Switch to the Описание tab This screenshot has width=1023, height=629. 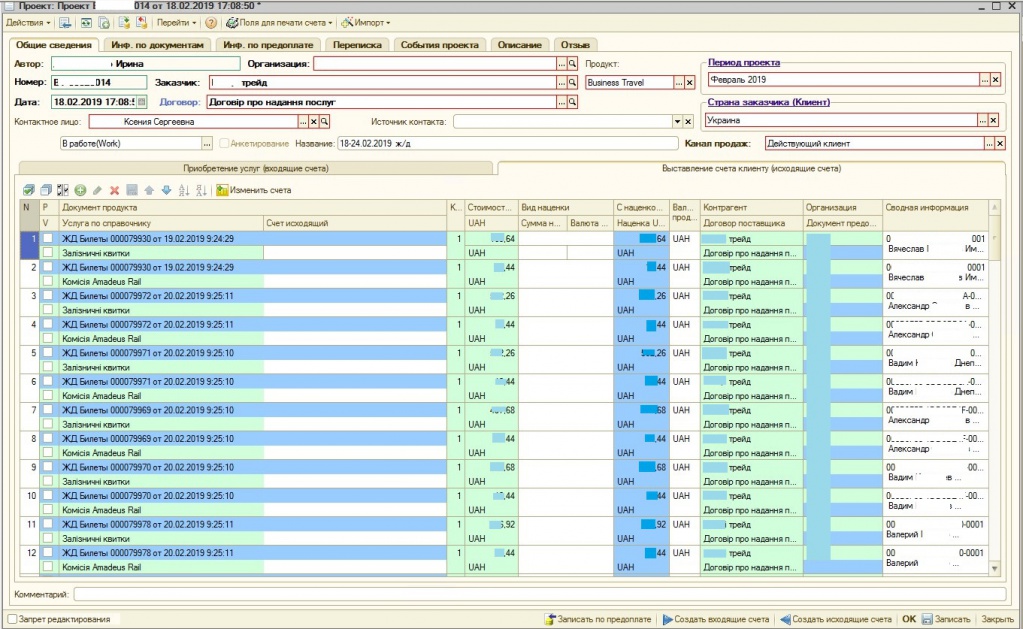(x=519, y=45)
